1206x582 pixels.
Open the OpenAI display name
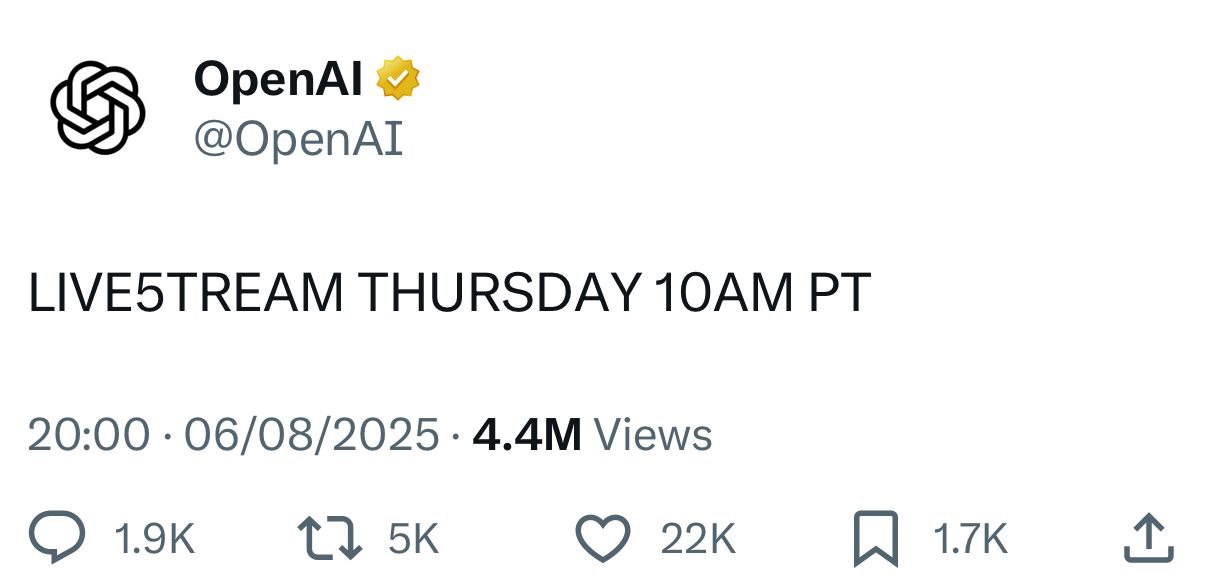278,79
